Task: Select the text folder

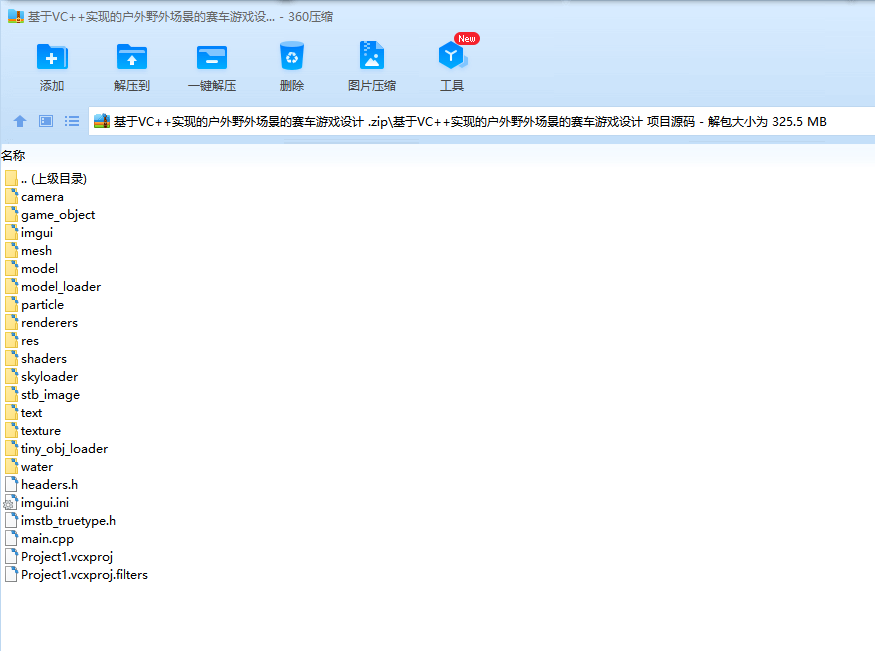Action: pos(24,413)
